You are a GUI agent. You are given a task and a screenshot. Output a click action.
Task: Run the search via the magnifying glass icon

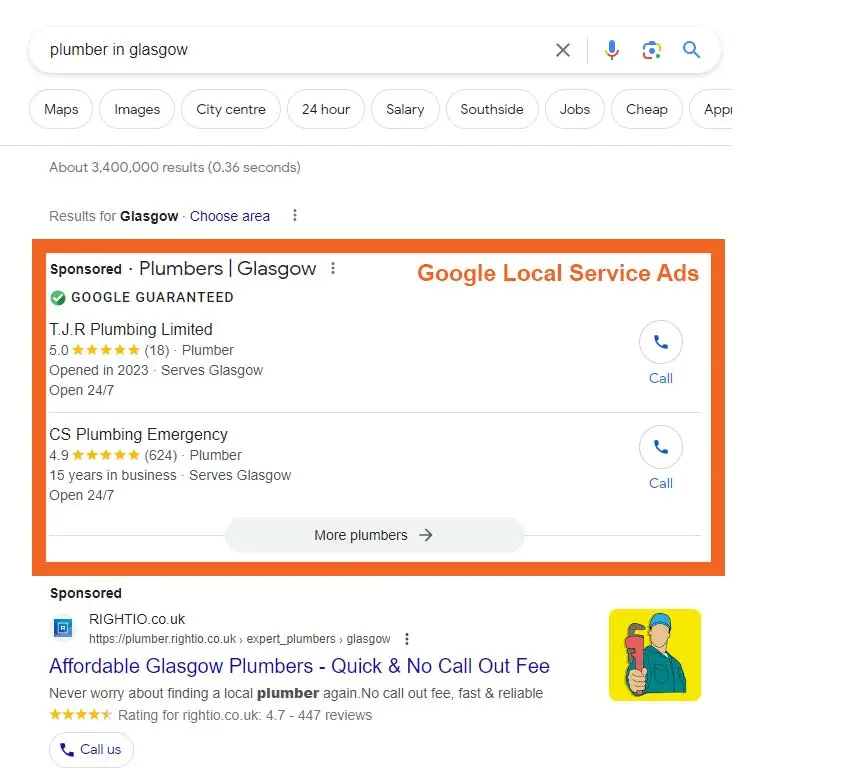coord(691,50)
